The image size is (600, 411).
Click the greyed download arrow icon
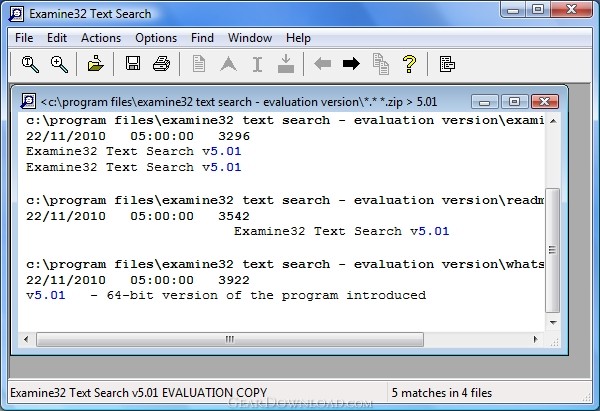coord(286,64)
